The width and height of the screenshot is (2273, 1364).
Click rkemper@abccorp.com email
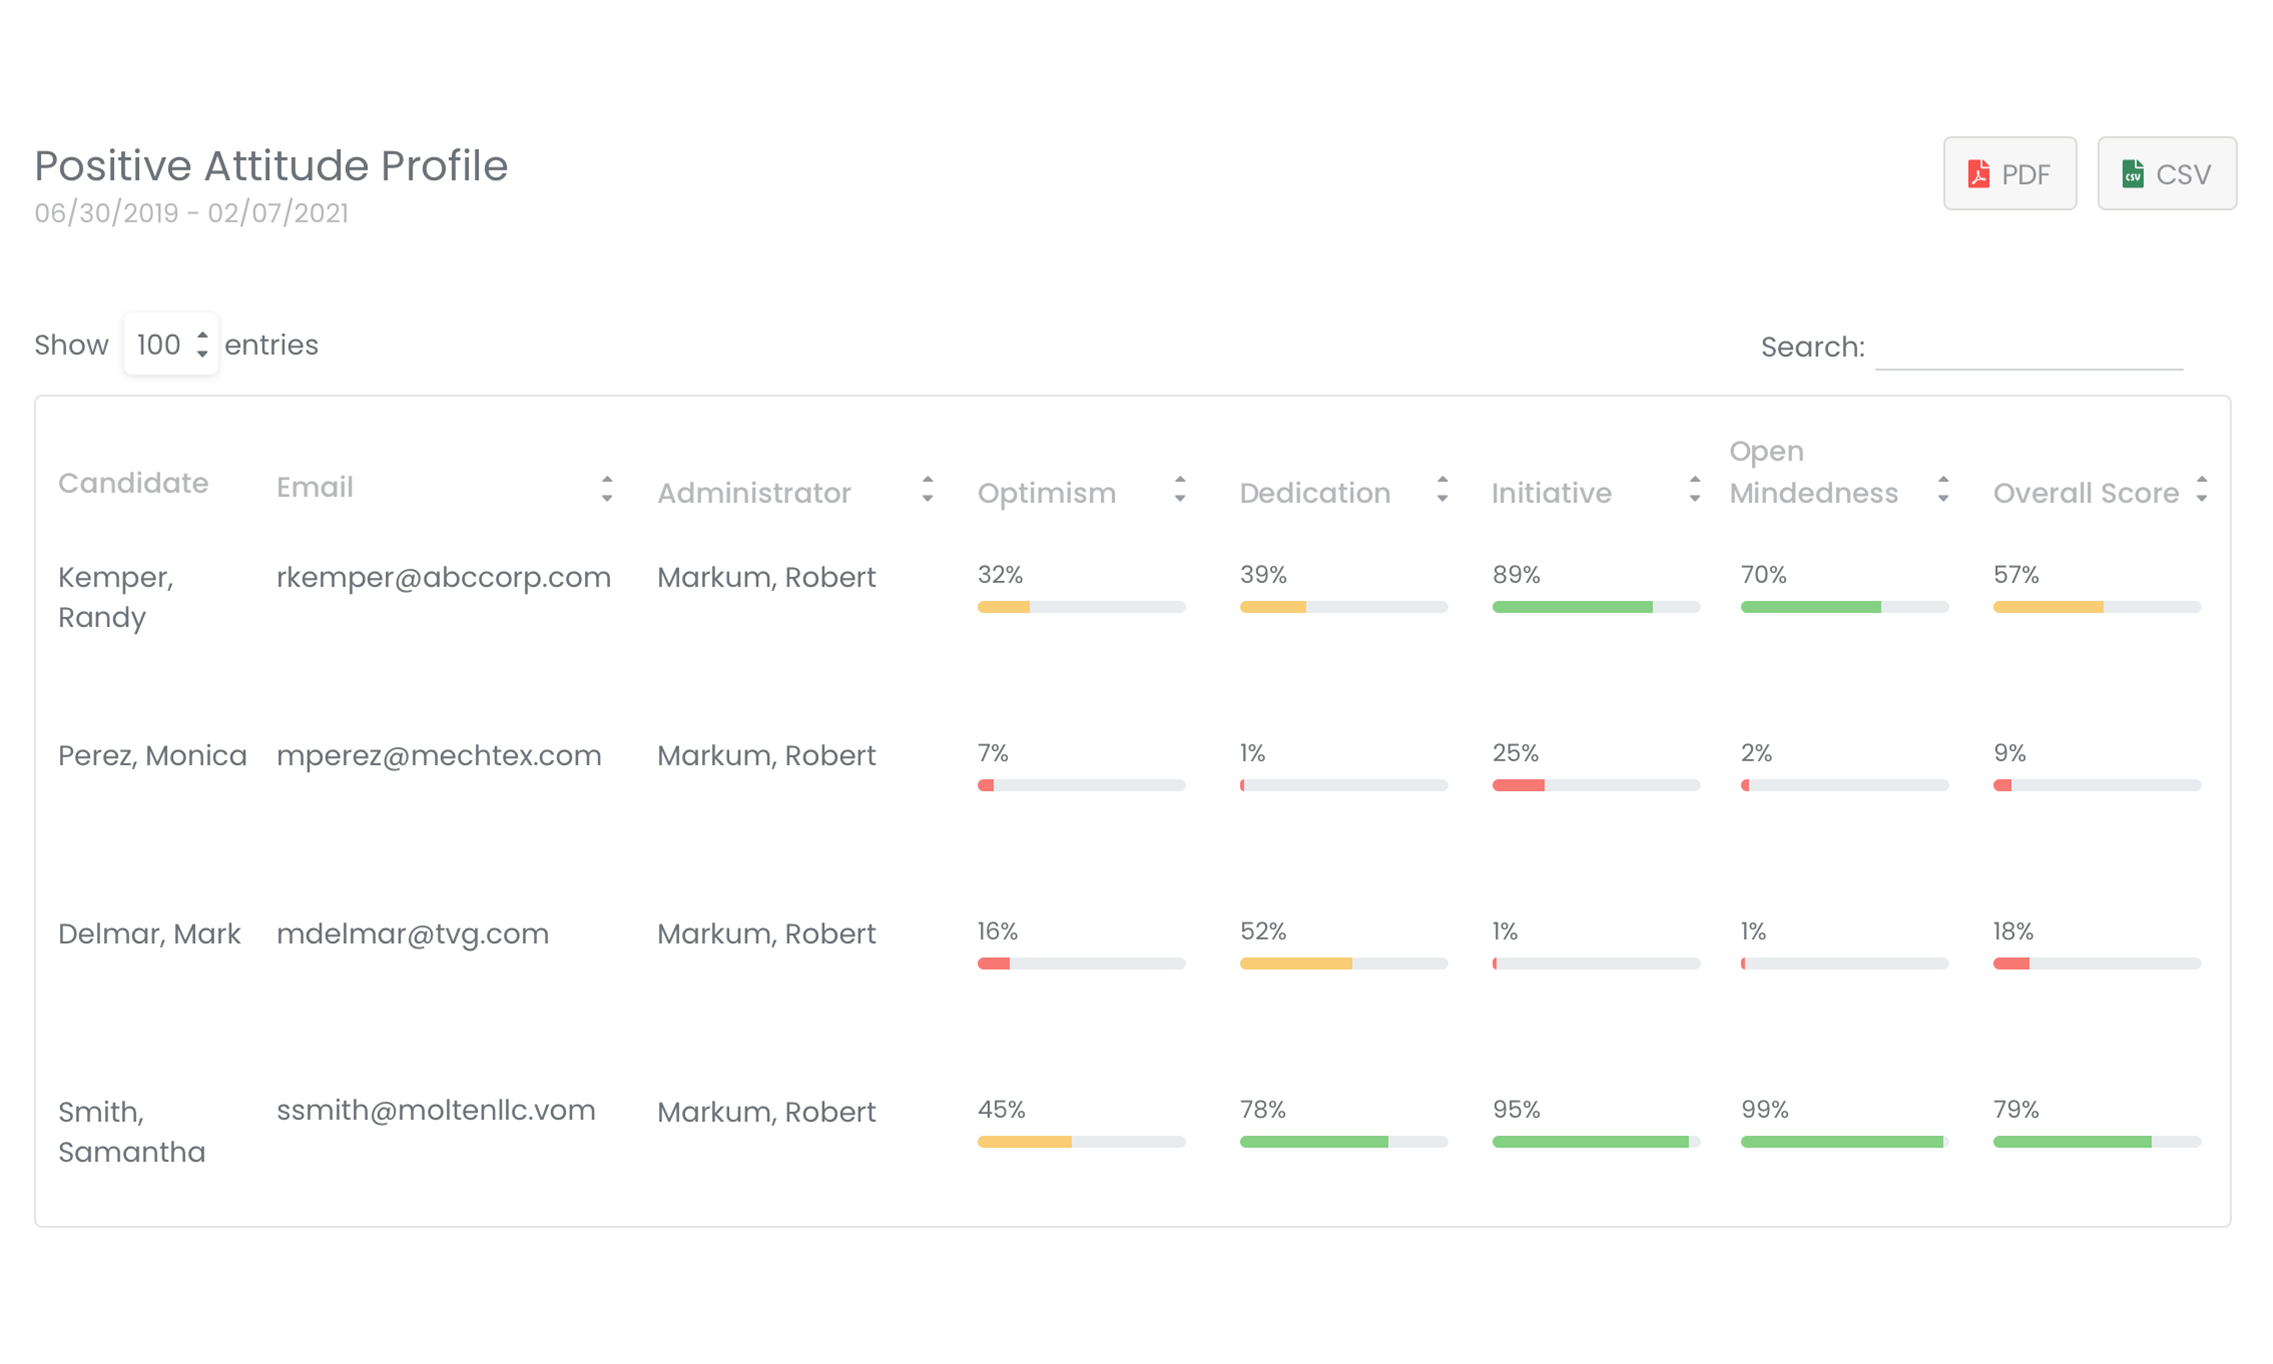pos(443,577)
